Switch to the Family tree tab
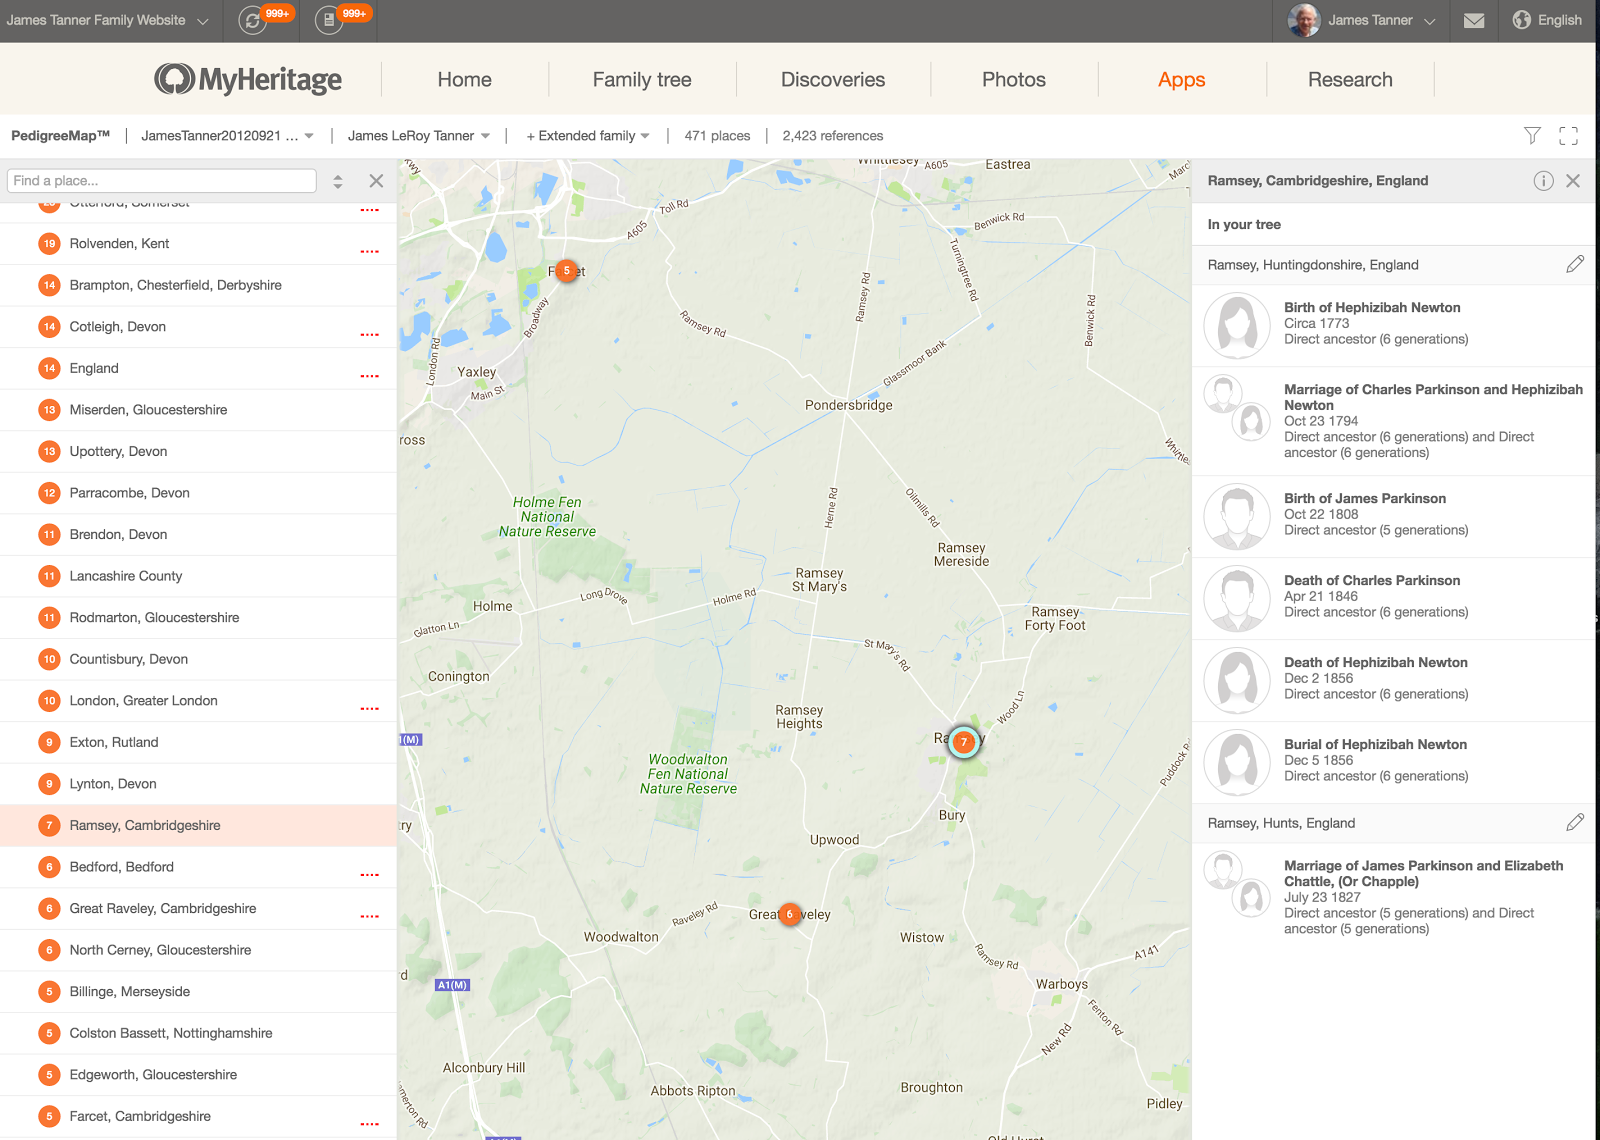Image resolution: width=1600 pixels, height=1140 pixels. pos(641,79)
